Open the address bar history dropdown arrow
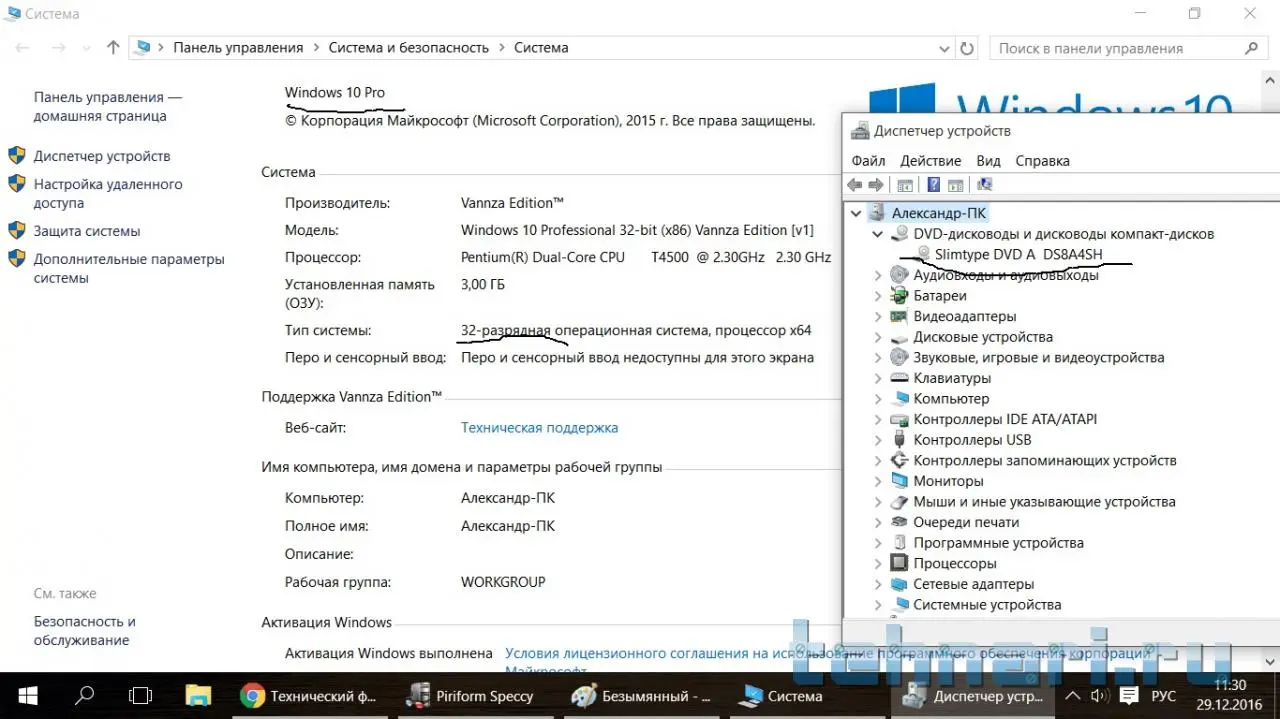This screenshot has width=1280, height=719. click(945, 48)
